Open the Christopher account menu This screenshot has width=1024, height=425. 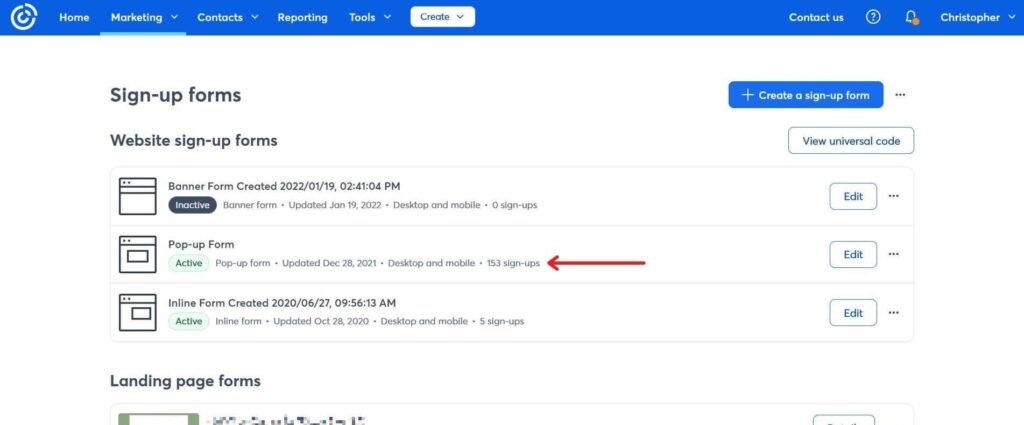click(978, 18)
